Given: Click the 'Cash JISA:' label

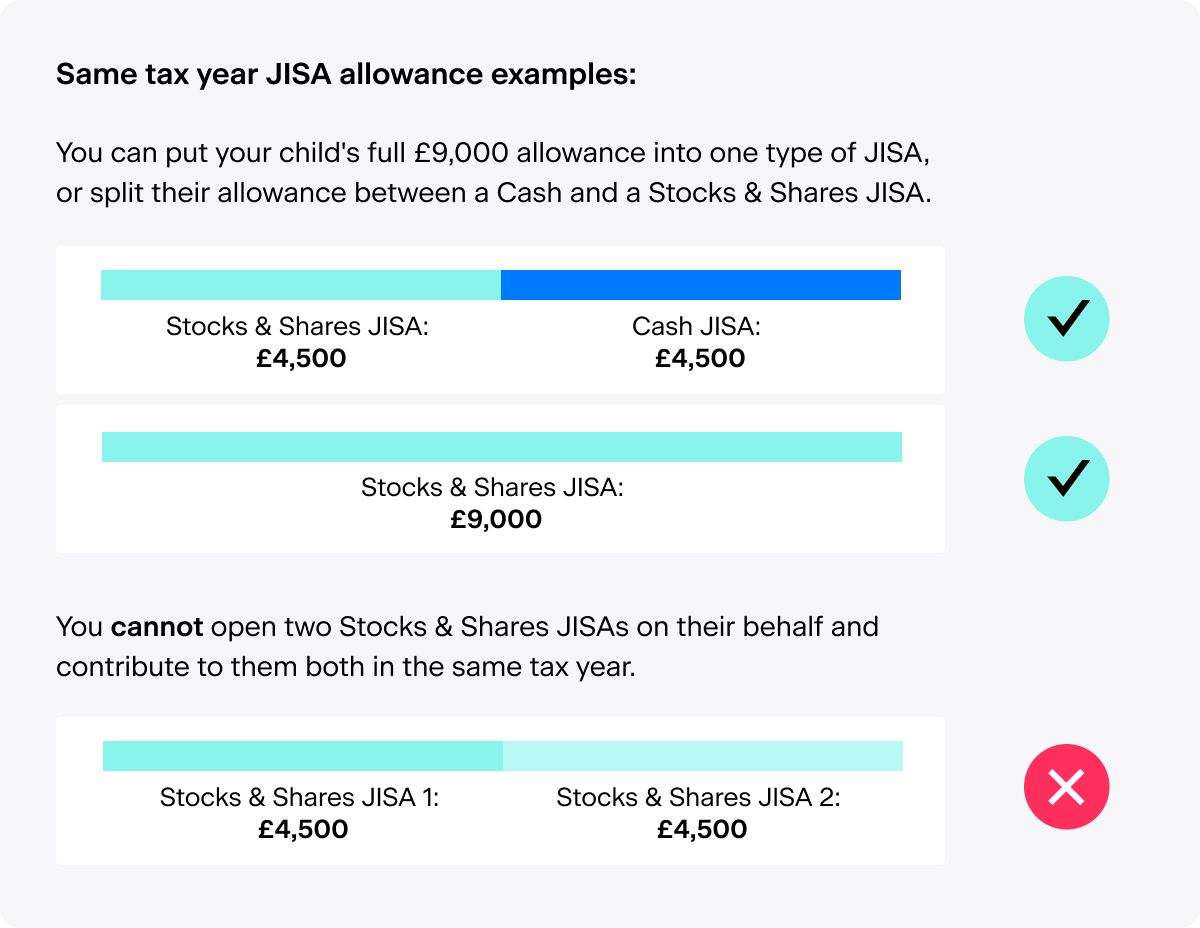Looking at the screenshot, I should 696,326.
